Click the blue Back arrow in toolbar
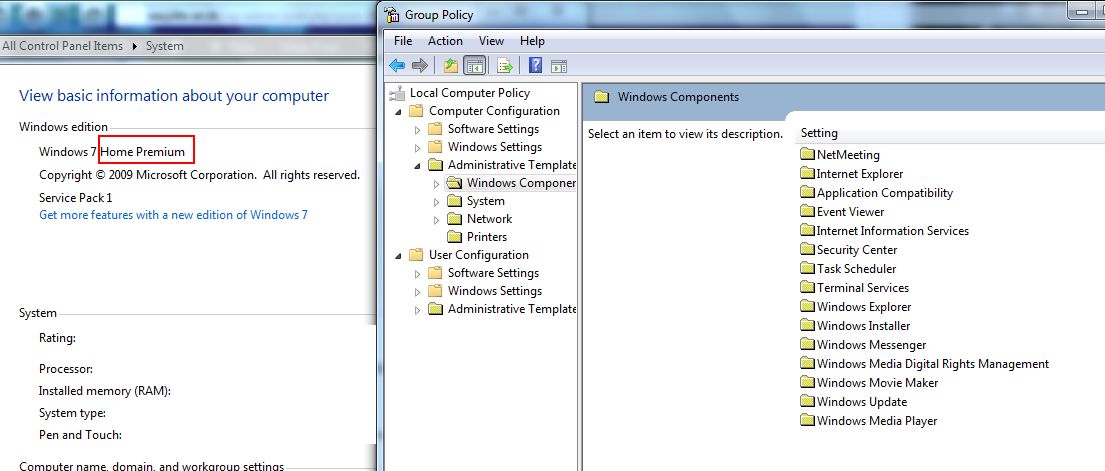 397,66
